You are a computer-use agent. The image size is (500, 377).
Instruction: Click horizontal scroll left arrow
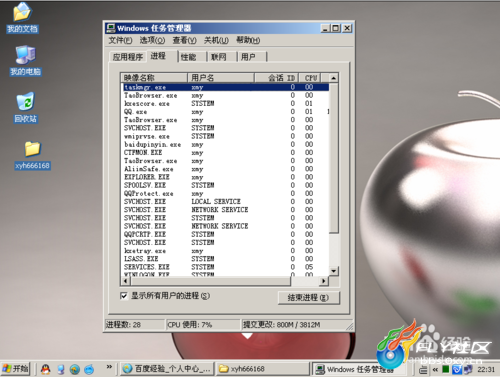(126, 281)
